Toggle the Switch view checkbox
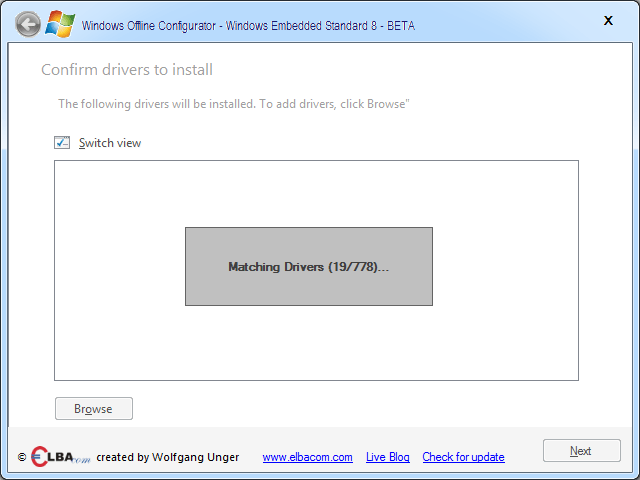 point(62,142)
